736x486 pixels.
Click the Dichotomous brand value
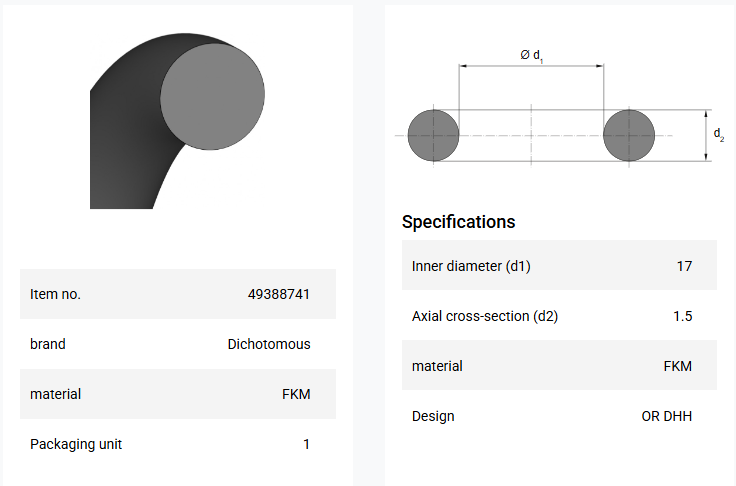[x=269, y=344]
